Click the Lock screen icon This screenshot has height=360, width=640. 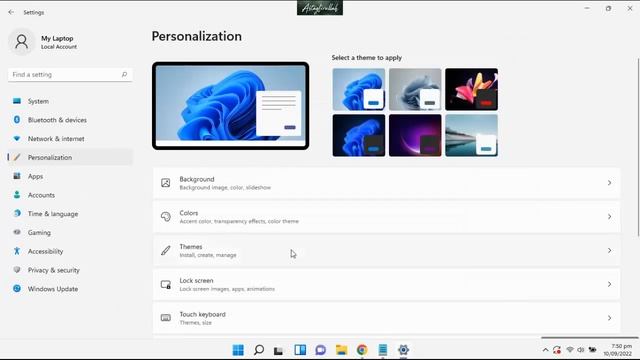(165, 284)
